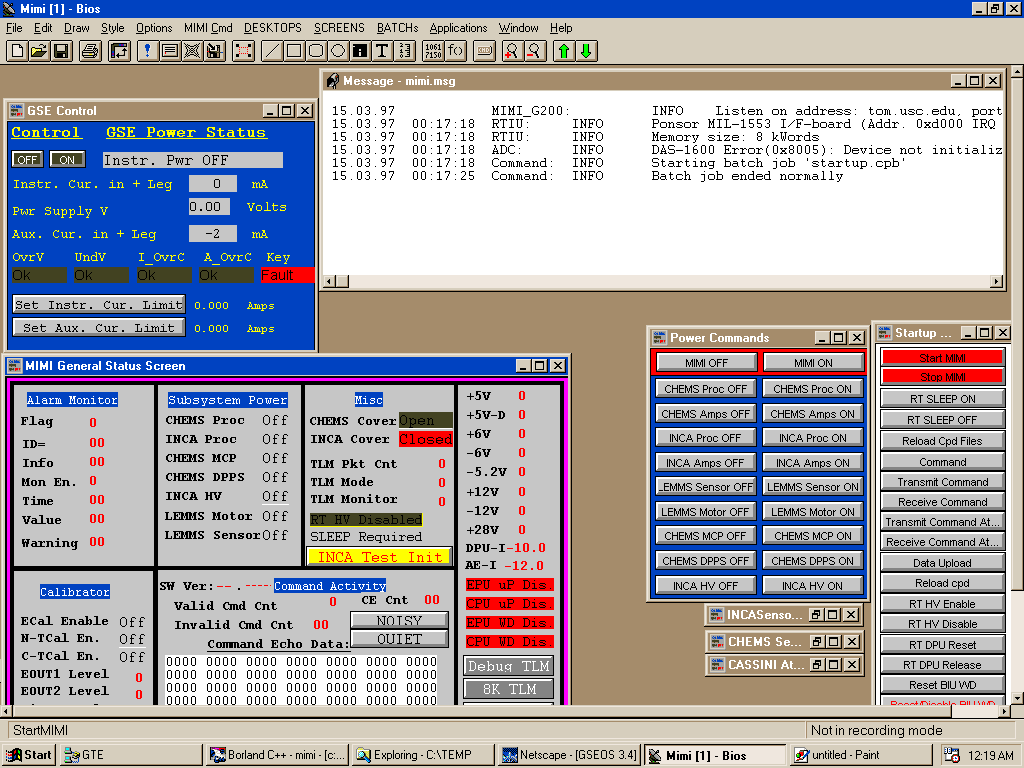The width and height of the screenshot is (1024, 768).
Task: Click the Print toolbar icon
Action: click(x=90, y=51)
